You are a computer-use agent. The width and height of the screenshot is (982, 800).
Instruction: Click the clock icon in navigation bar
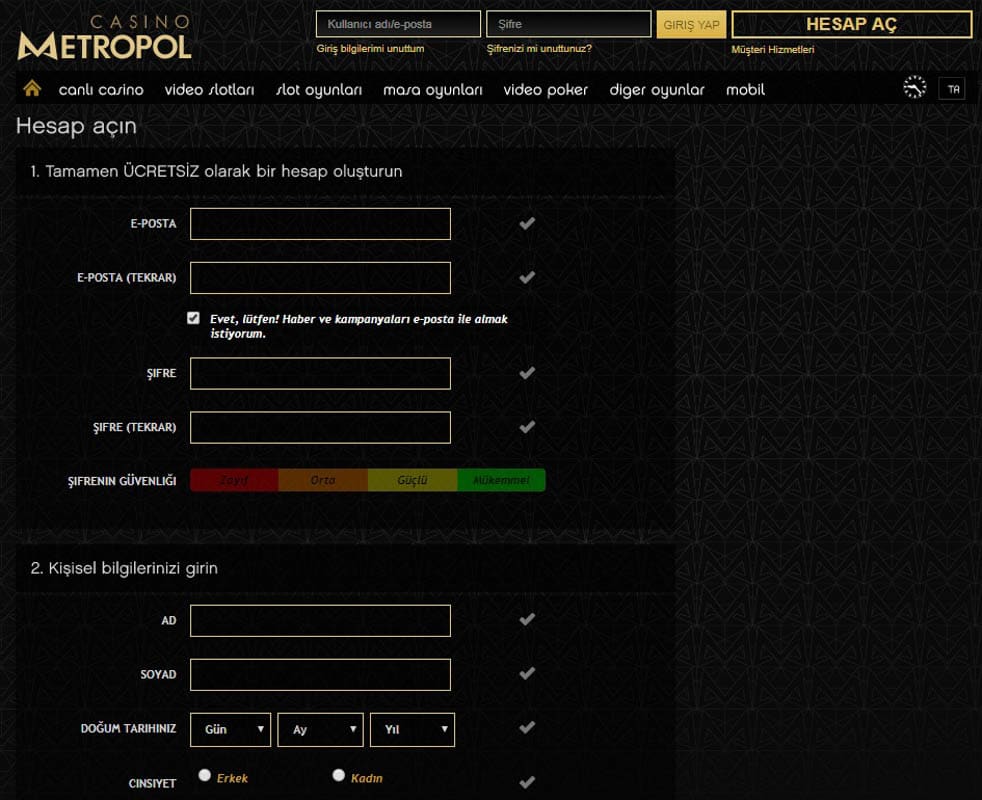pyautogui.click(x=914, y=88)
